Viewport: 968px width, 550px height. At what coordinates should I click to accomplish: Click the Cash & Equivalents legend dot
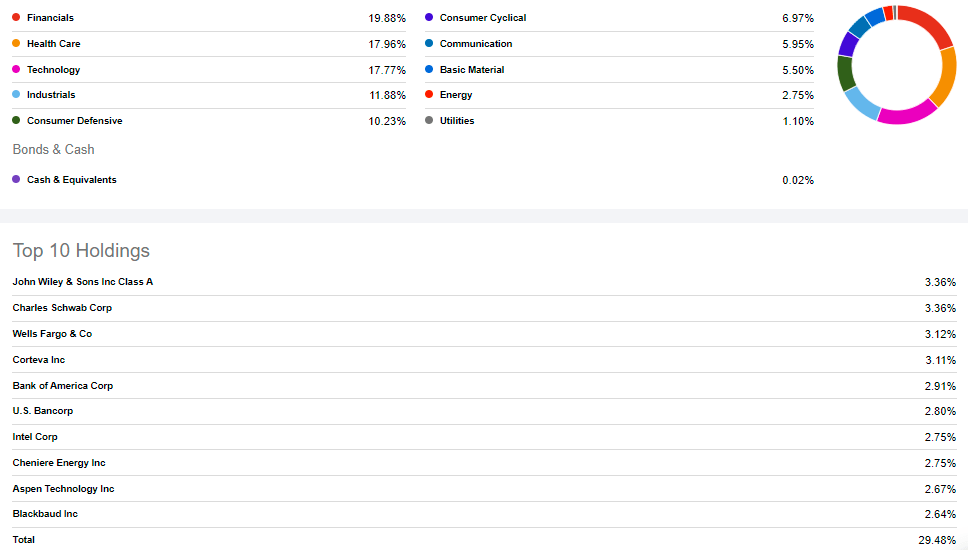pyautogui.click(x=16, y=179)
